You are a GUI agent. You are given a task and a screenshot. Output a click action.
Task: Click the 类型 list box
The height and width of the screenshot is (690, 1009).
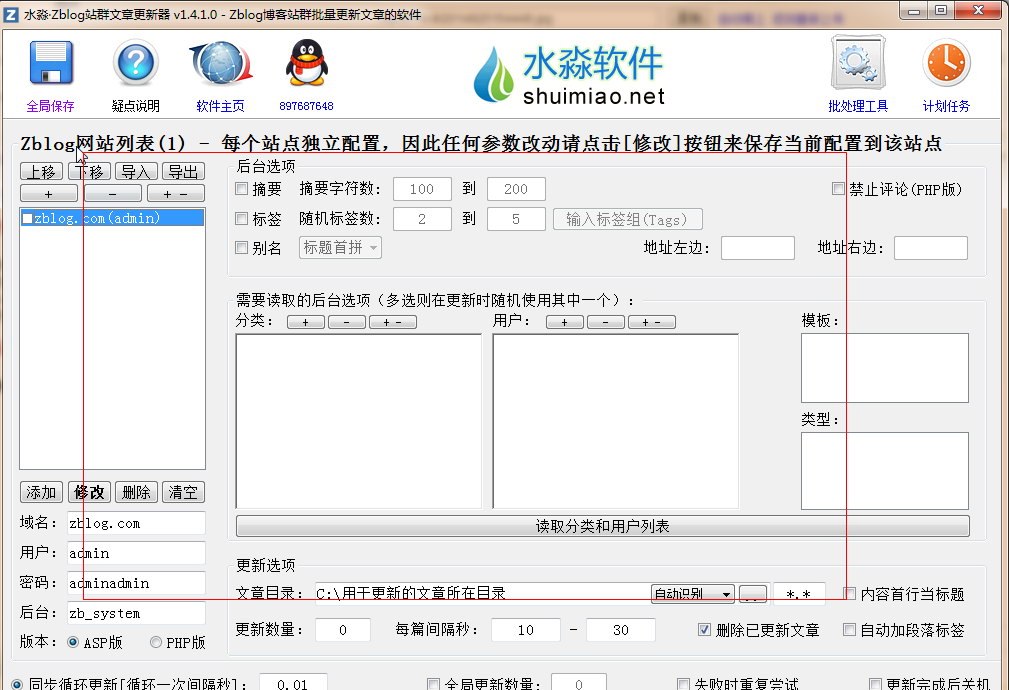tap(885, 471)
